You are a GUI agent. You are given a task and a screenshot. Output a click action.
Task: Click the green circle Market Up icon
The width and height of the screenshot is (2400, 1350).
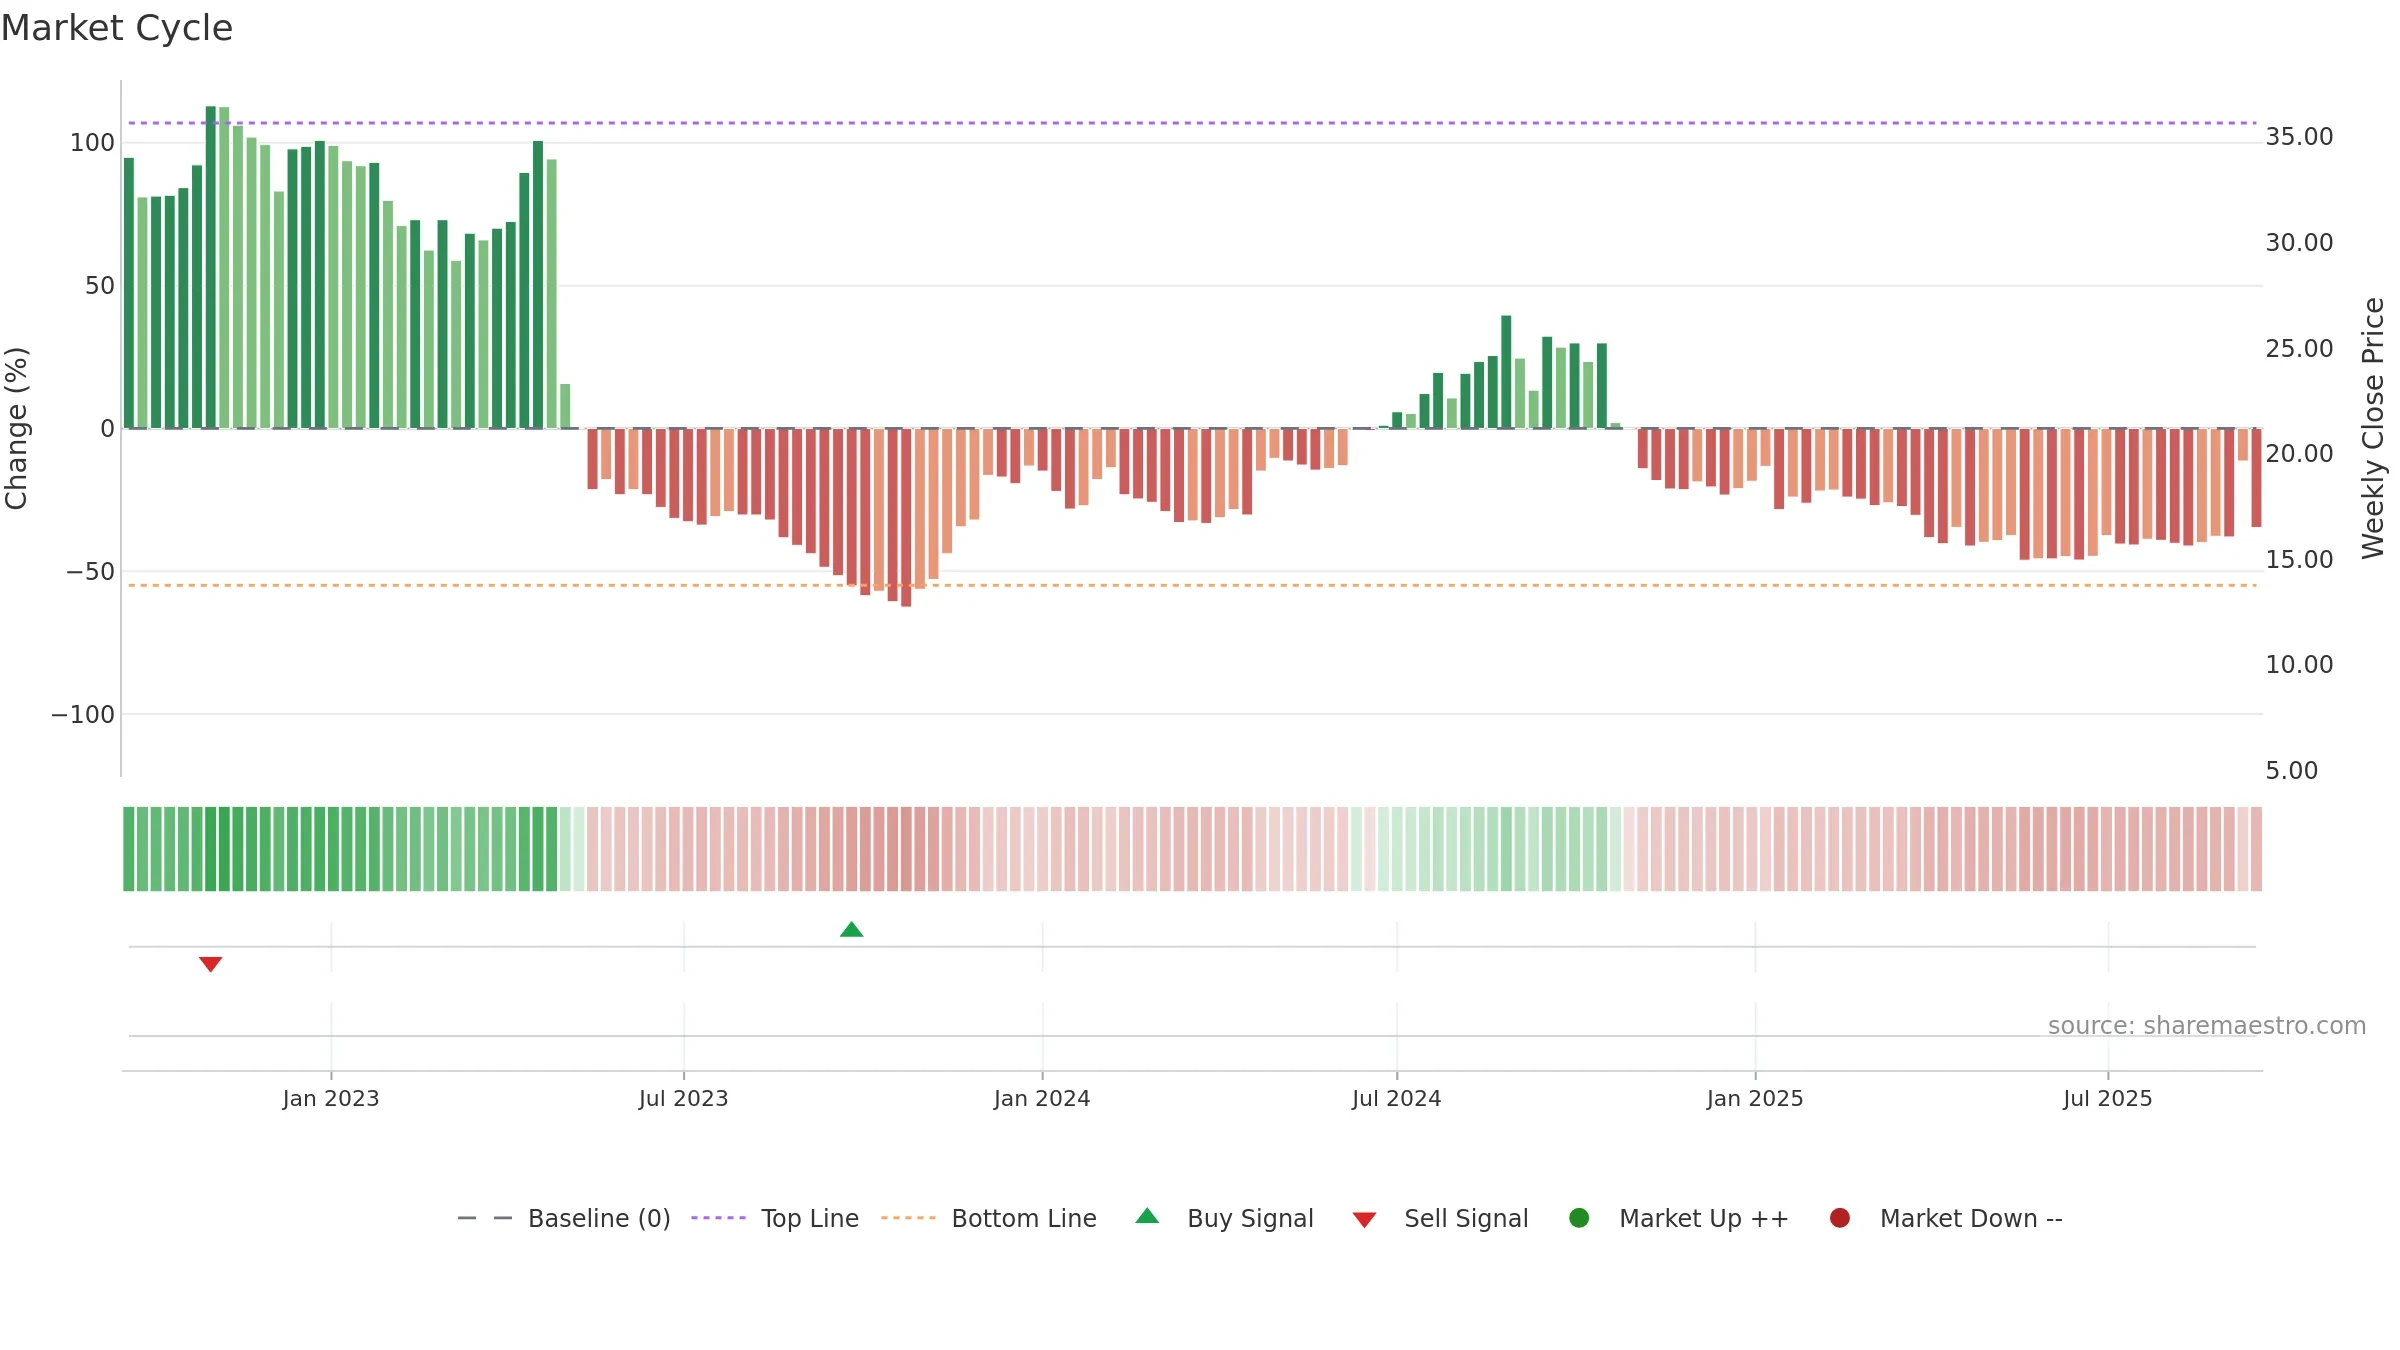coord(1579,1218)
